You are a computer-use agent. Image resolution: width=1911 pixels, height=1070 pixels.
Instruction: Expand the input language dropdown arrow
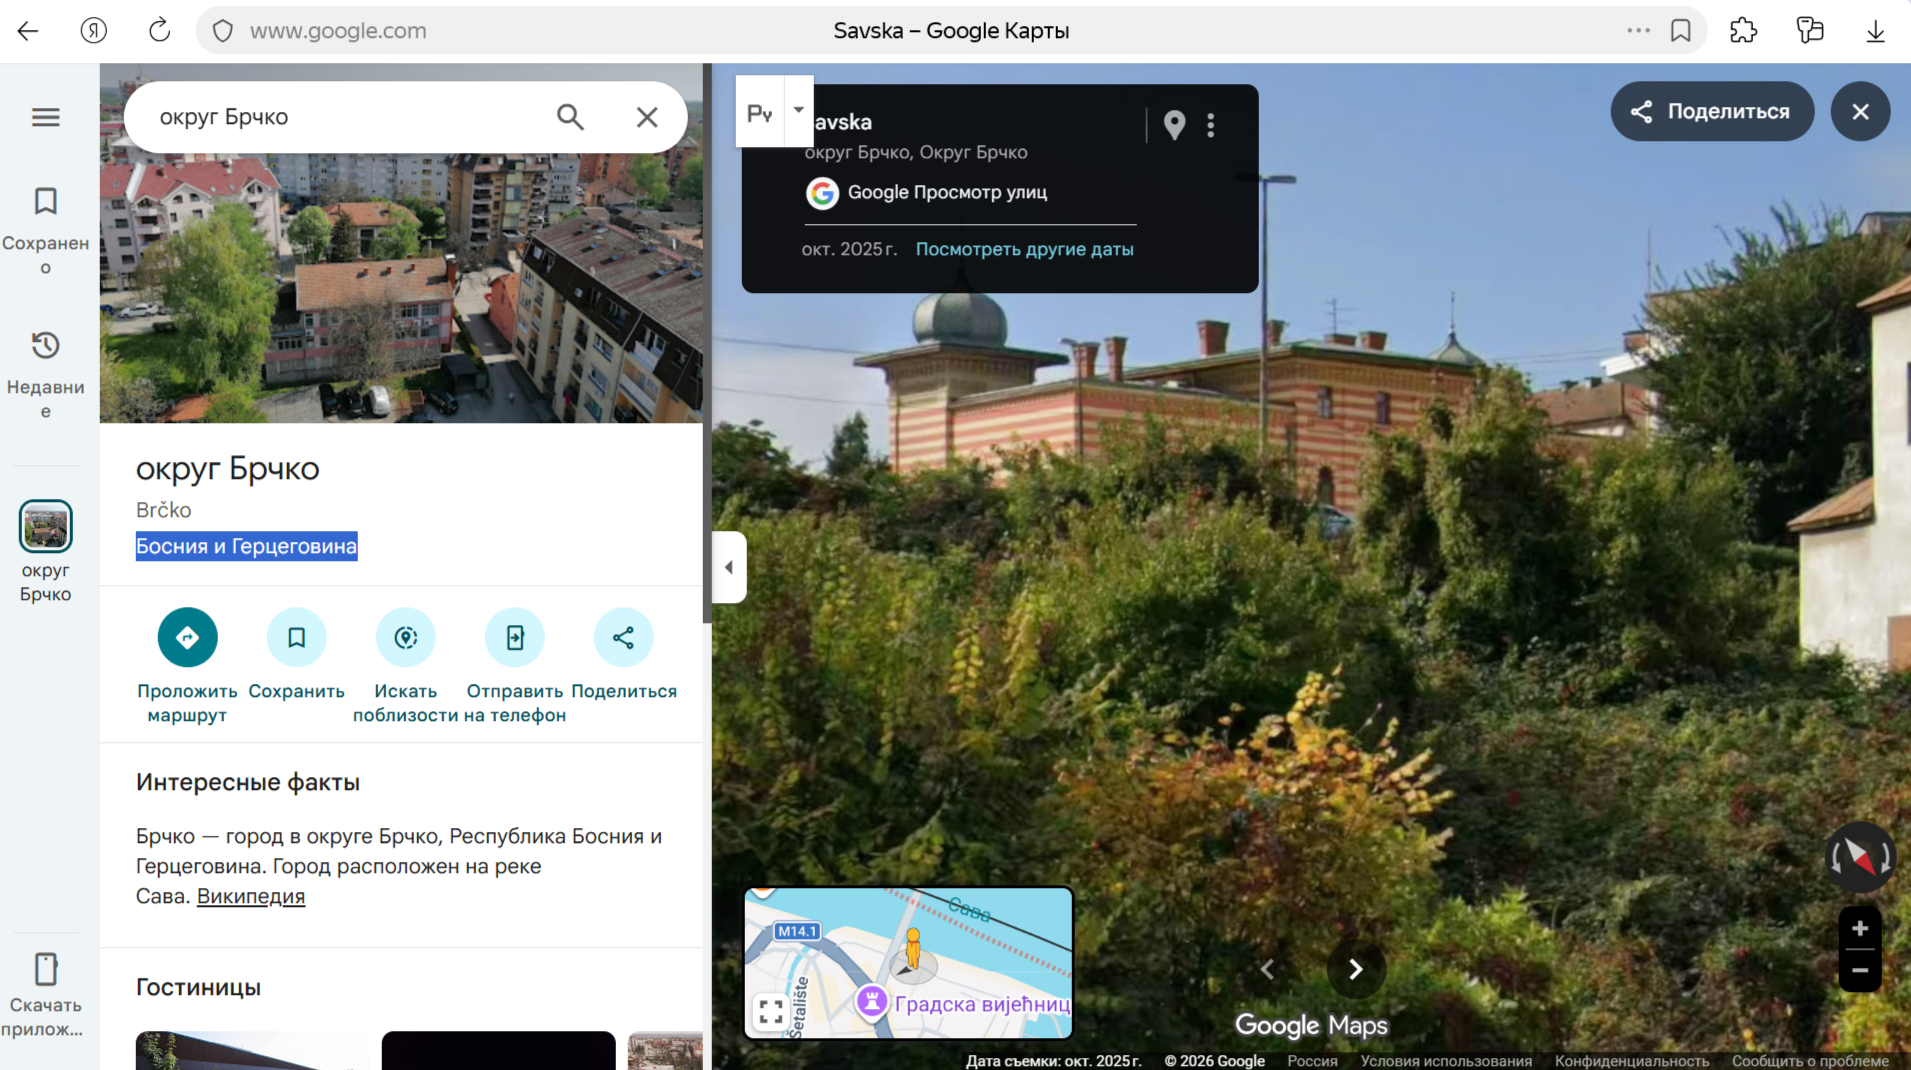pos(798,110)
